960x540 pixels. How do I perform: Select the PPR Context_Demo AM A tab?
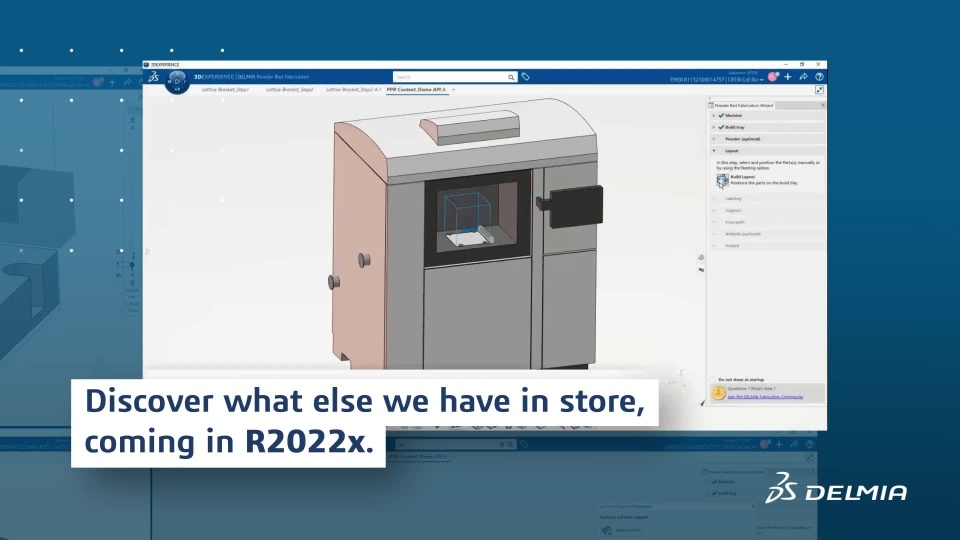click(416, 90)
